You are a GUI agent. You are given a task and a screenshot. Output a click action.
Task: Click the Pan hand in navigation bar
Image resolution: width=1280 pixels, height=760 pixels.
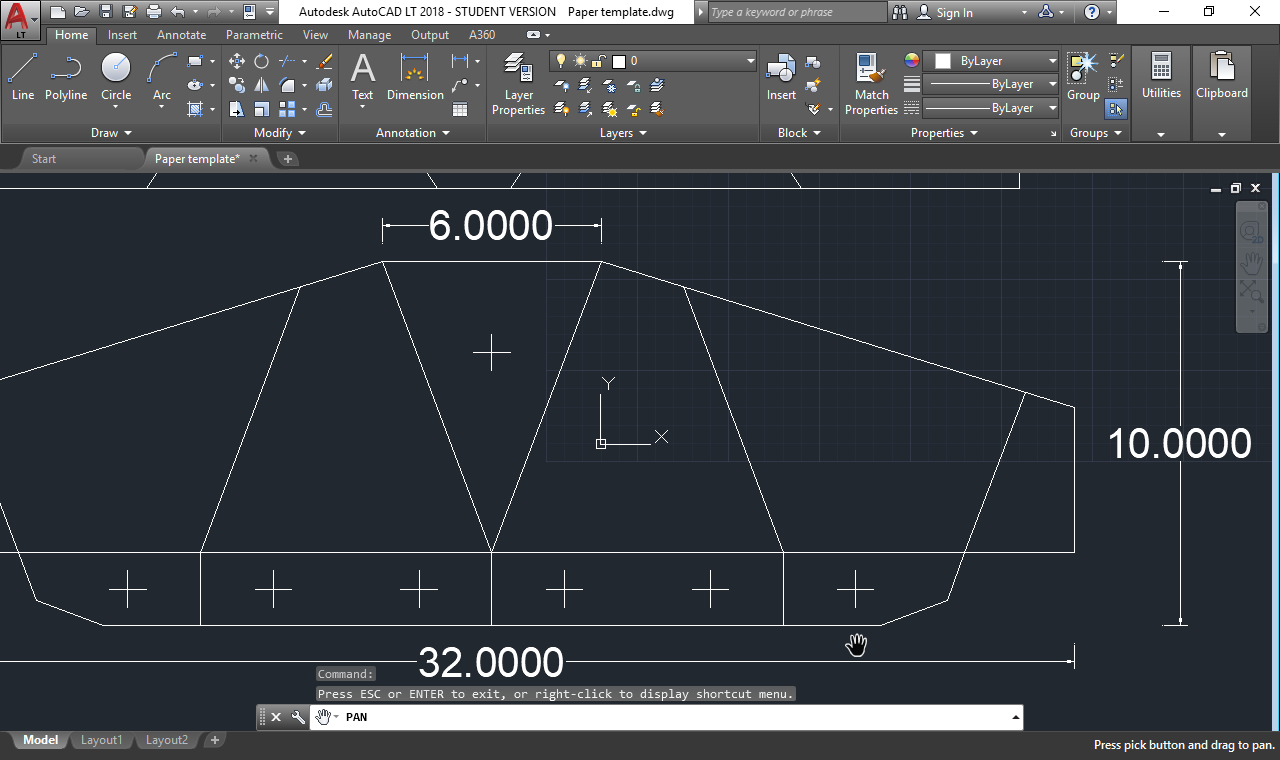click(1251, 264)
